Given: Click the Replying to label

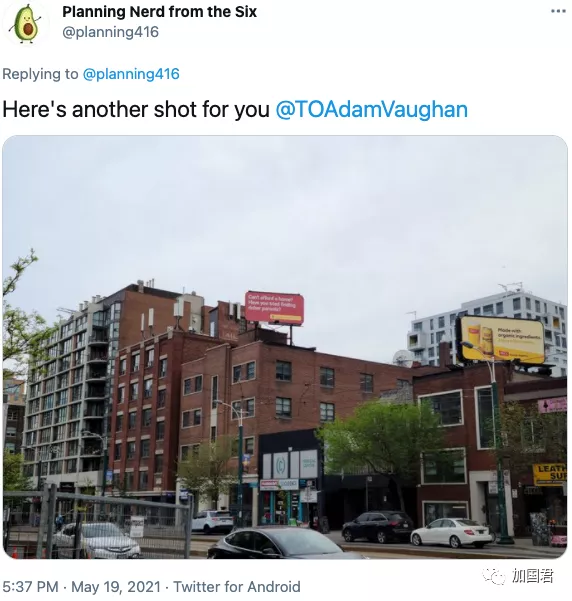Looking at the screenshot, I should [40, 74].
